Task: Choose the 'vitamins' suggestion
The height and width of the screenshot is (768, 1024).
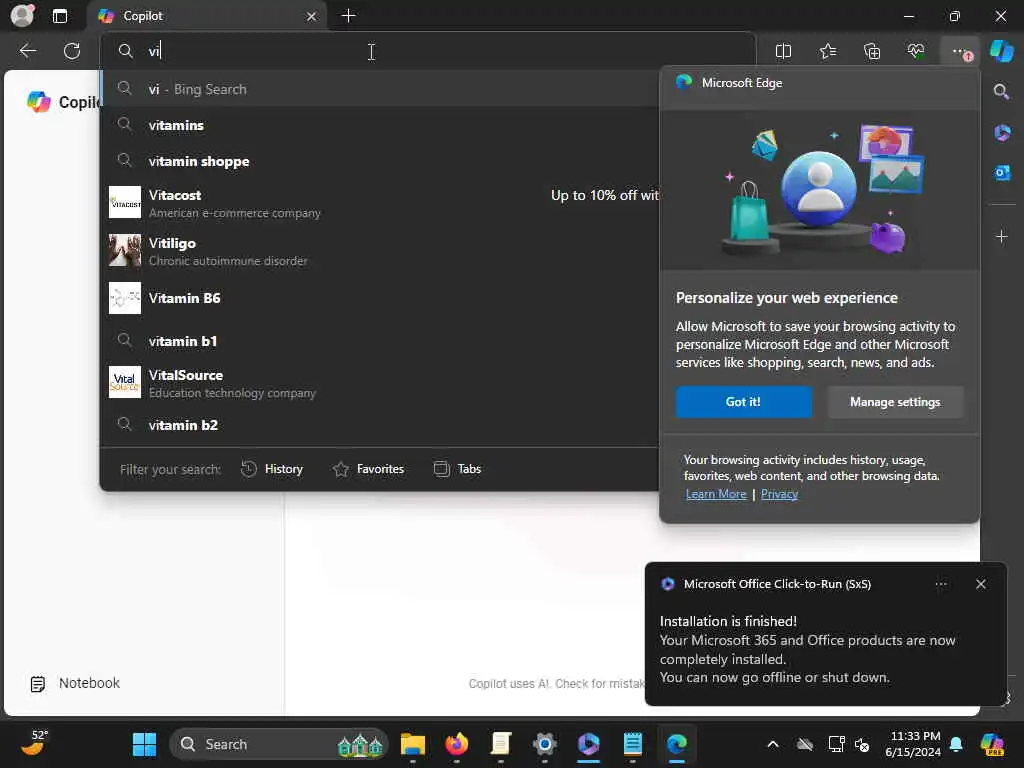Action: (x=379, y=125)
